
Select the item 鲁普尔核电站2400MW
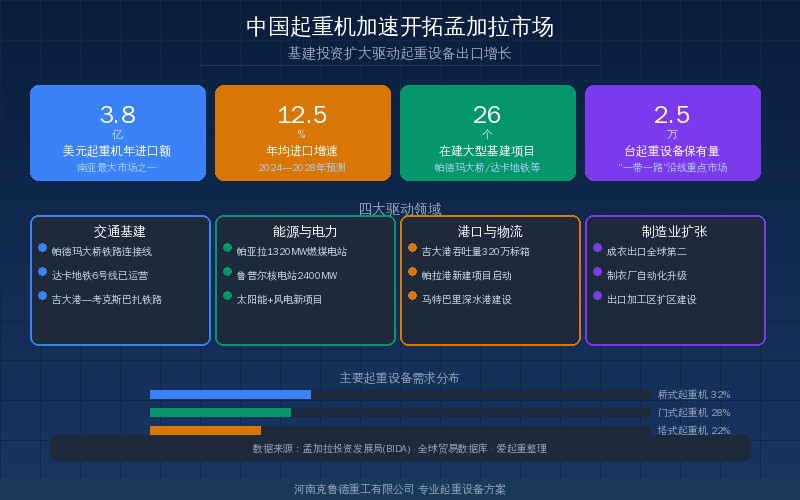tap(287, 276)
